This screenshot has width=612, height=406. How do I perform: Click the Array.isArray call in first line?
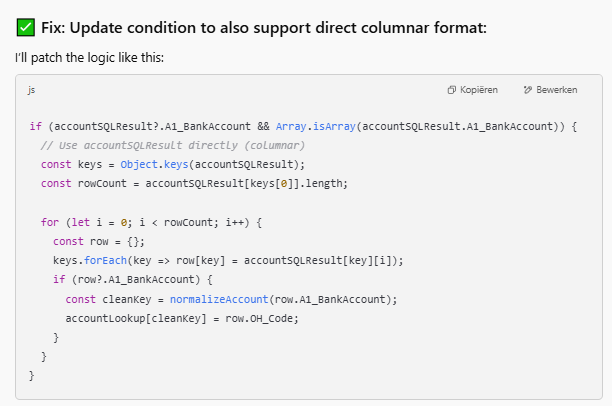(x=316, y=126)
